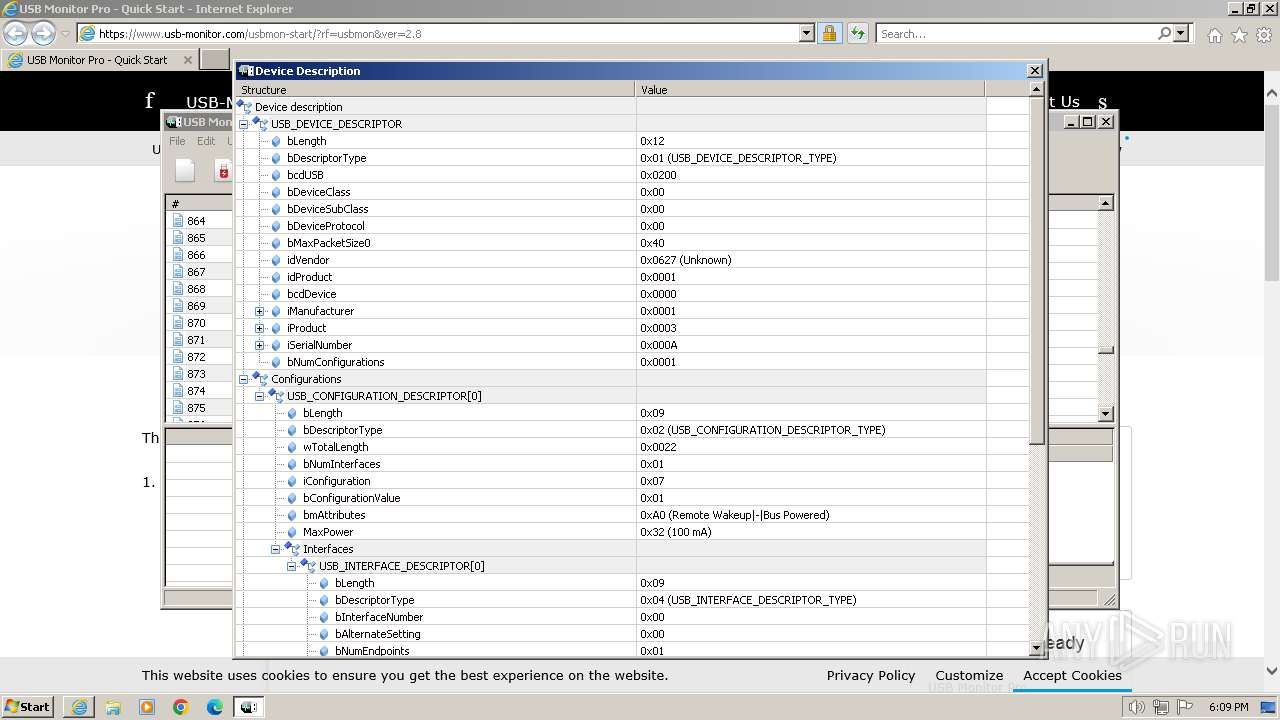Image resolution: width=1280 pixels, height=720 pixels.
Task: Select the wTotalLength field icon
Action: tap(292, 447)
